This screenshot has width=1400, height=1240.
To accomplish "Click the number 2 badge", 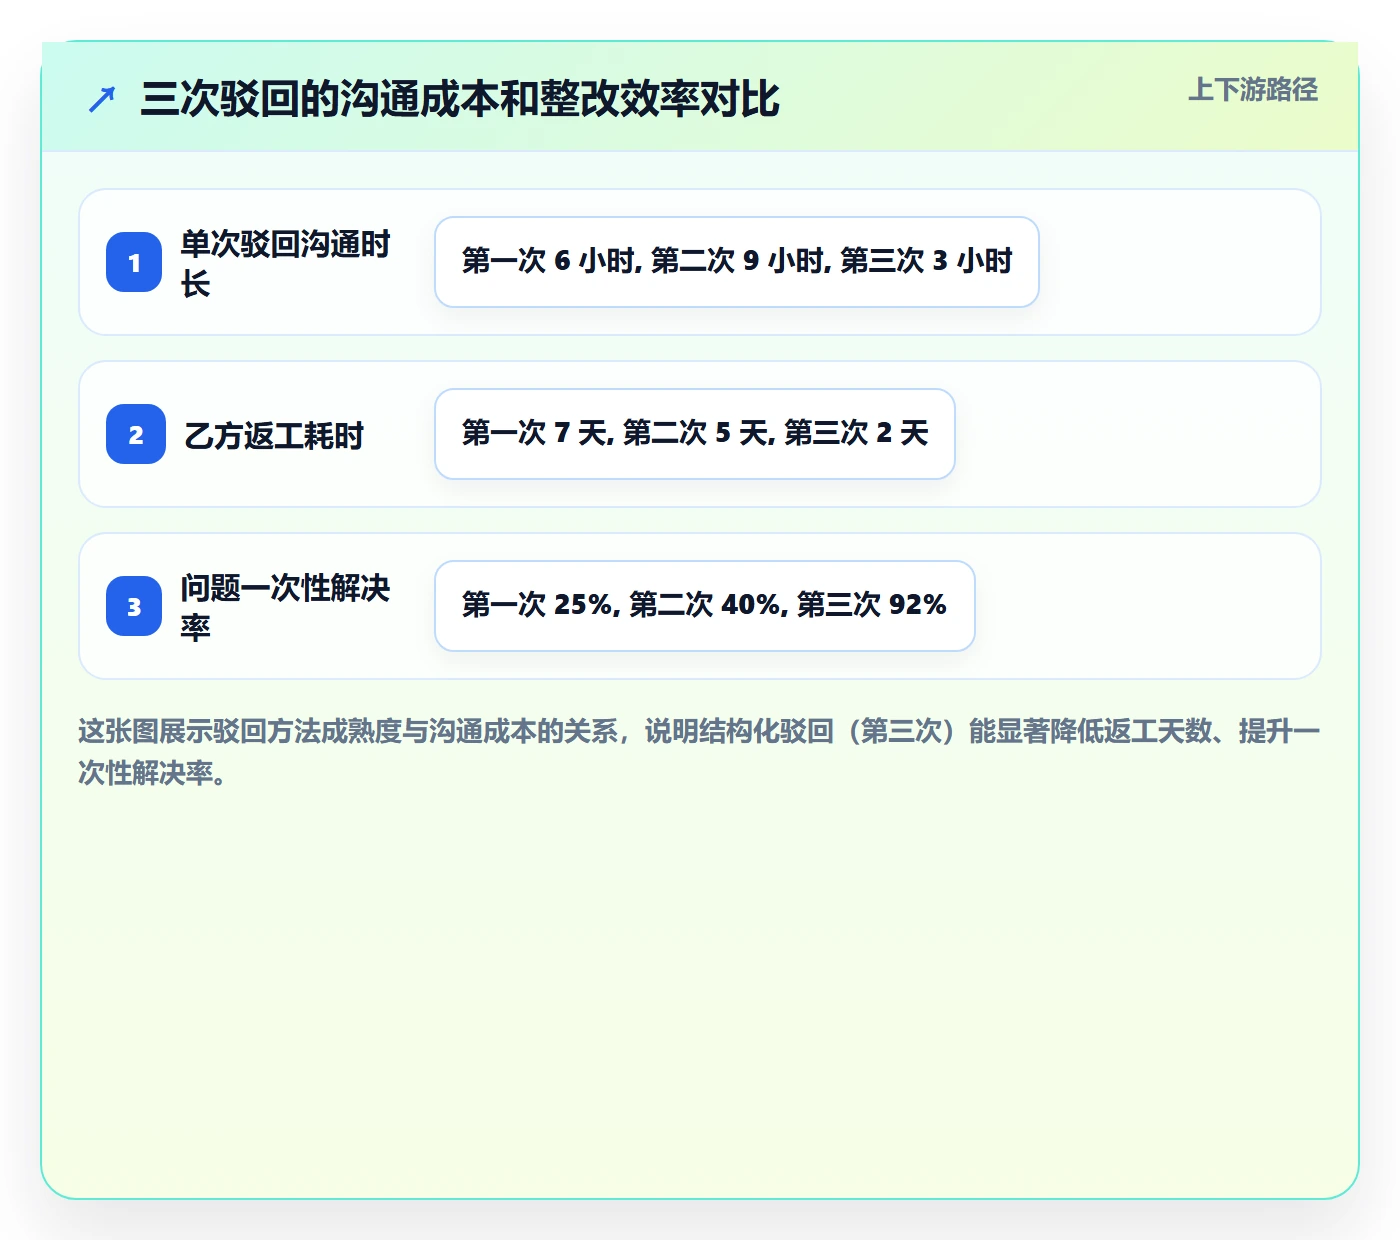I will point(136,434).
